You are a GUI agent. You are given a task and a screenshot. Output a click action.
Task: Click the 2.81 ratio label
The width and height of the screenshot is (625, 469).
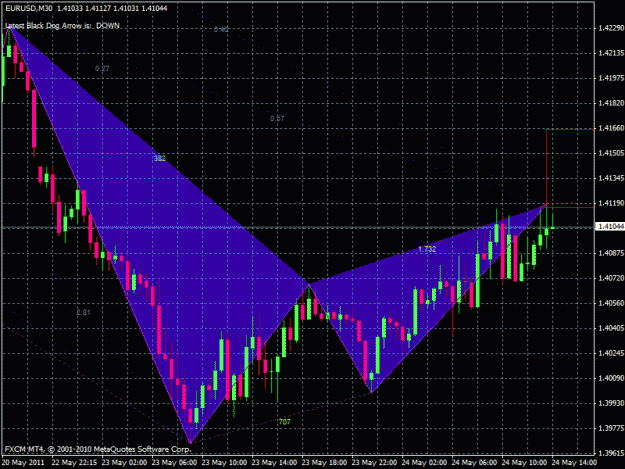pyautogui.click(x=83, y=312)
